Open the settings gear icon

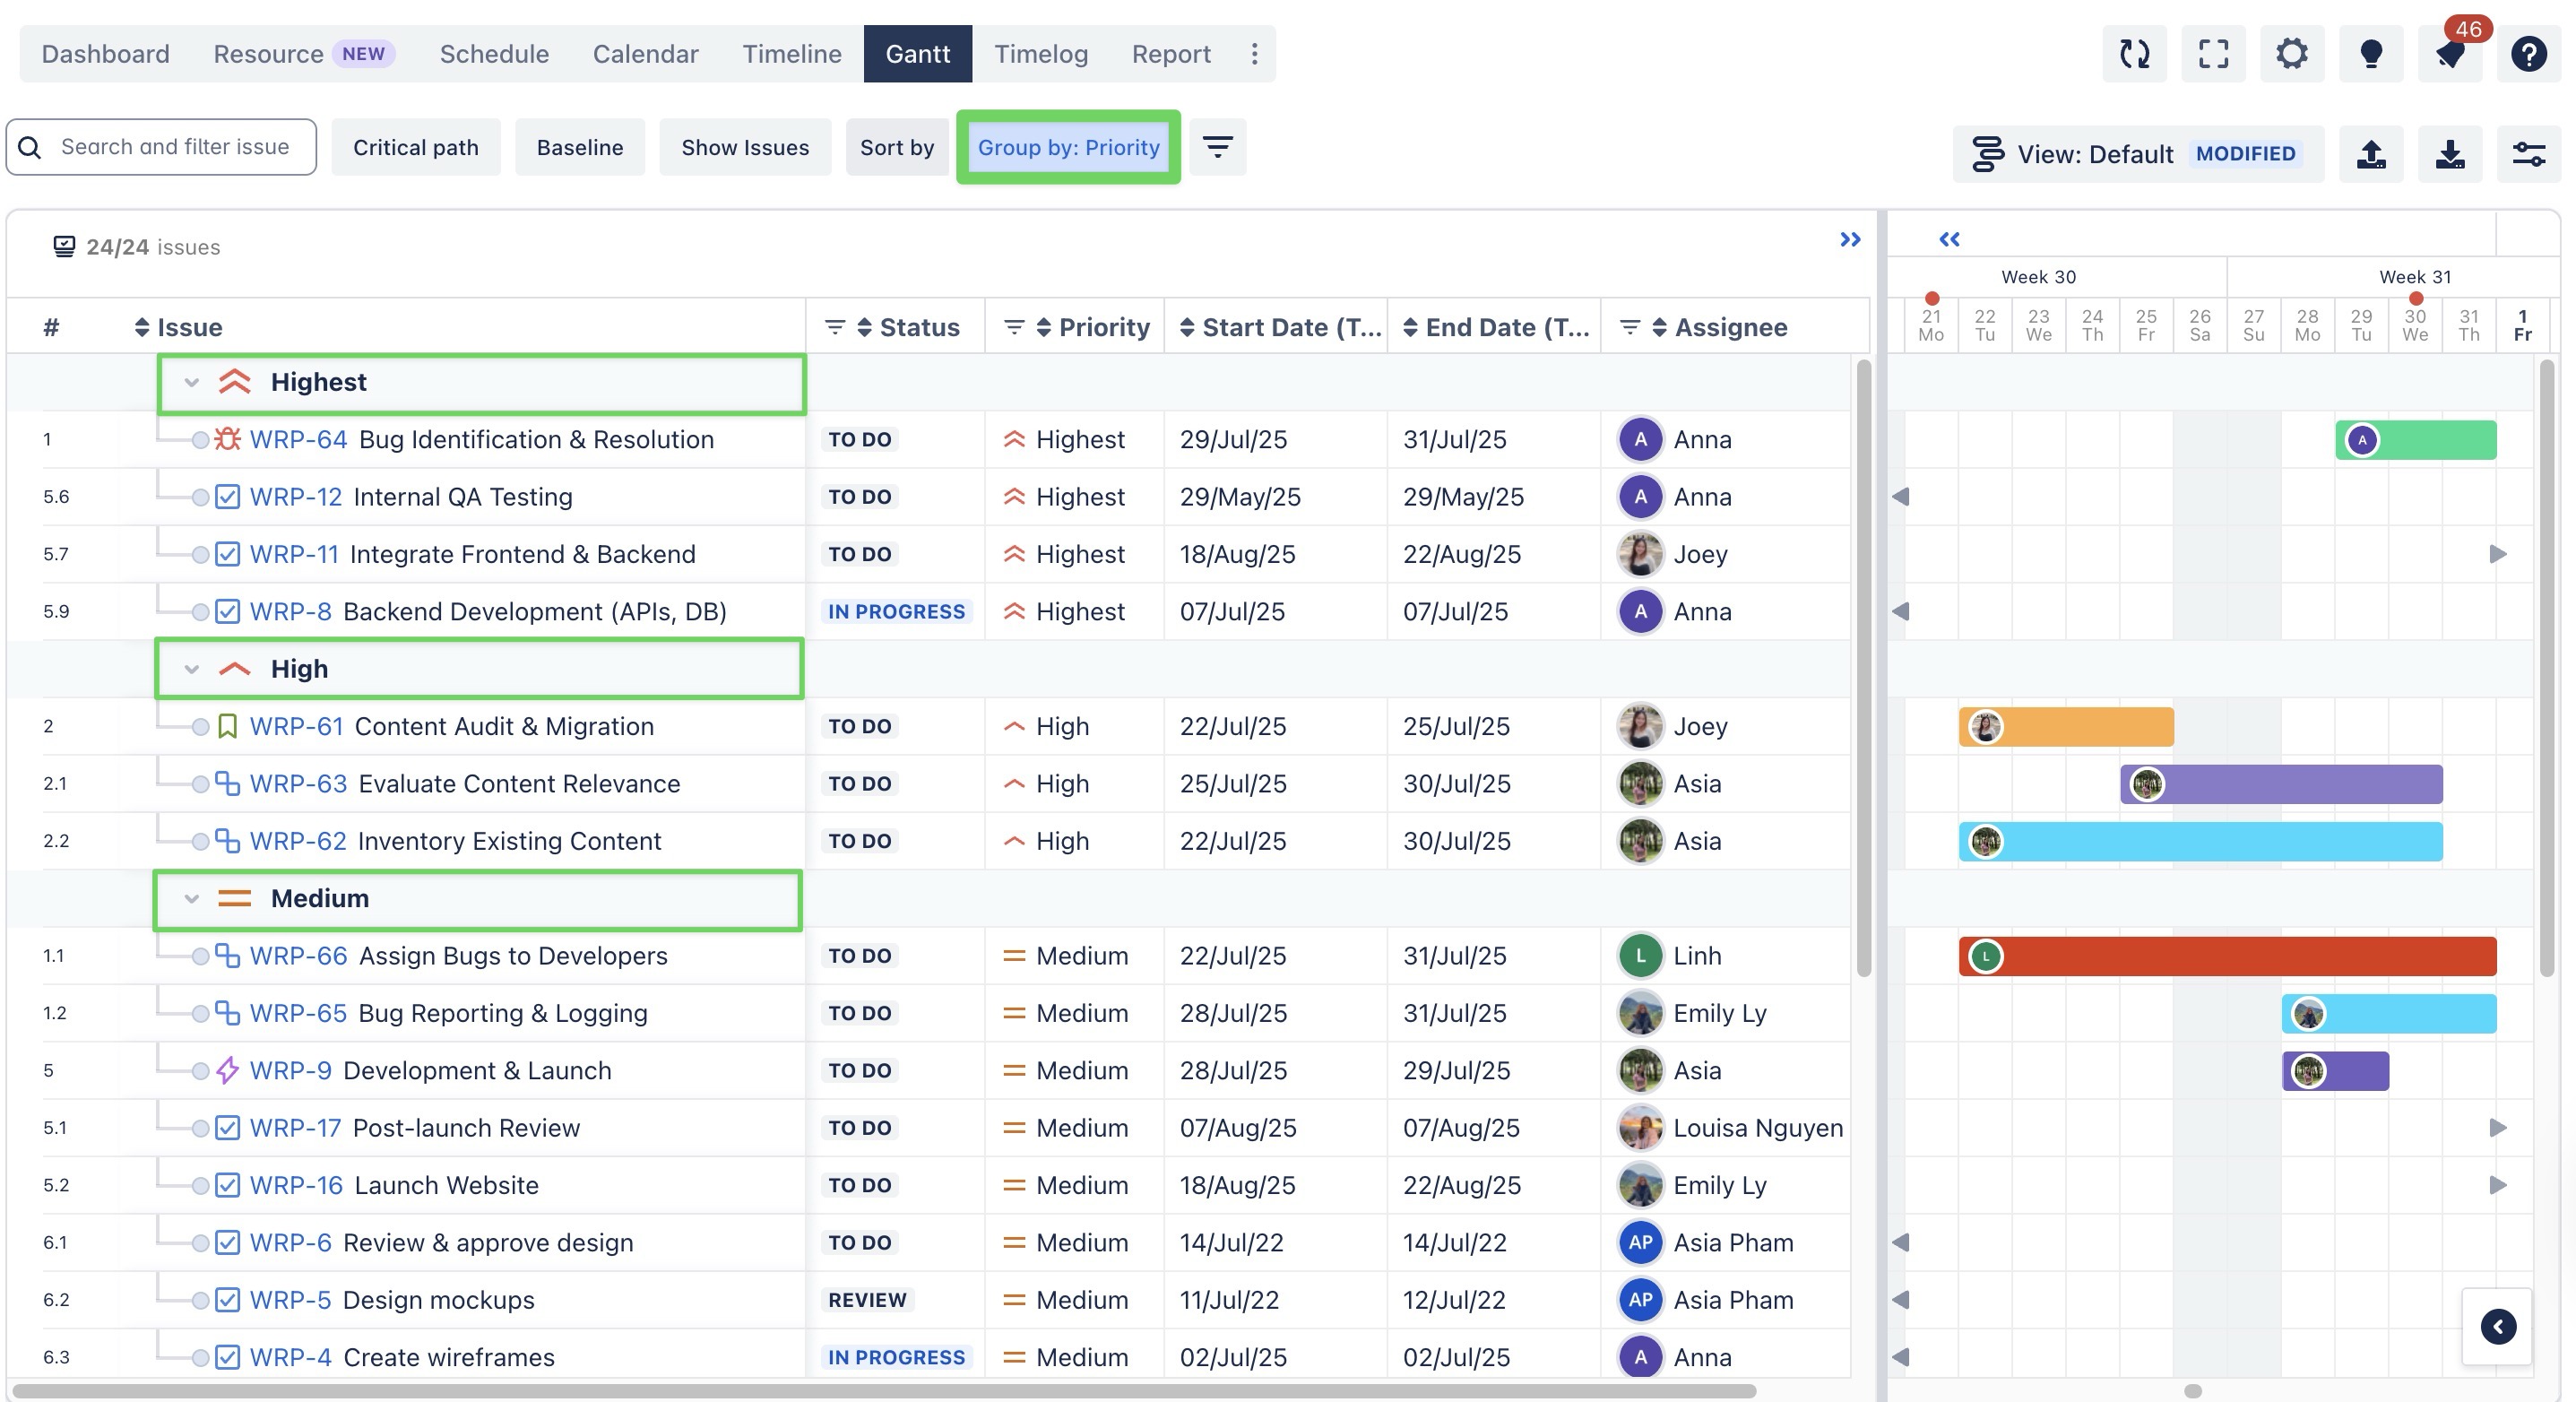2291,54
